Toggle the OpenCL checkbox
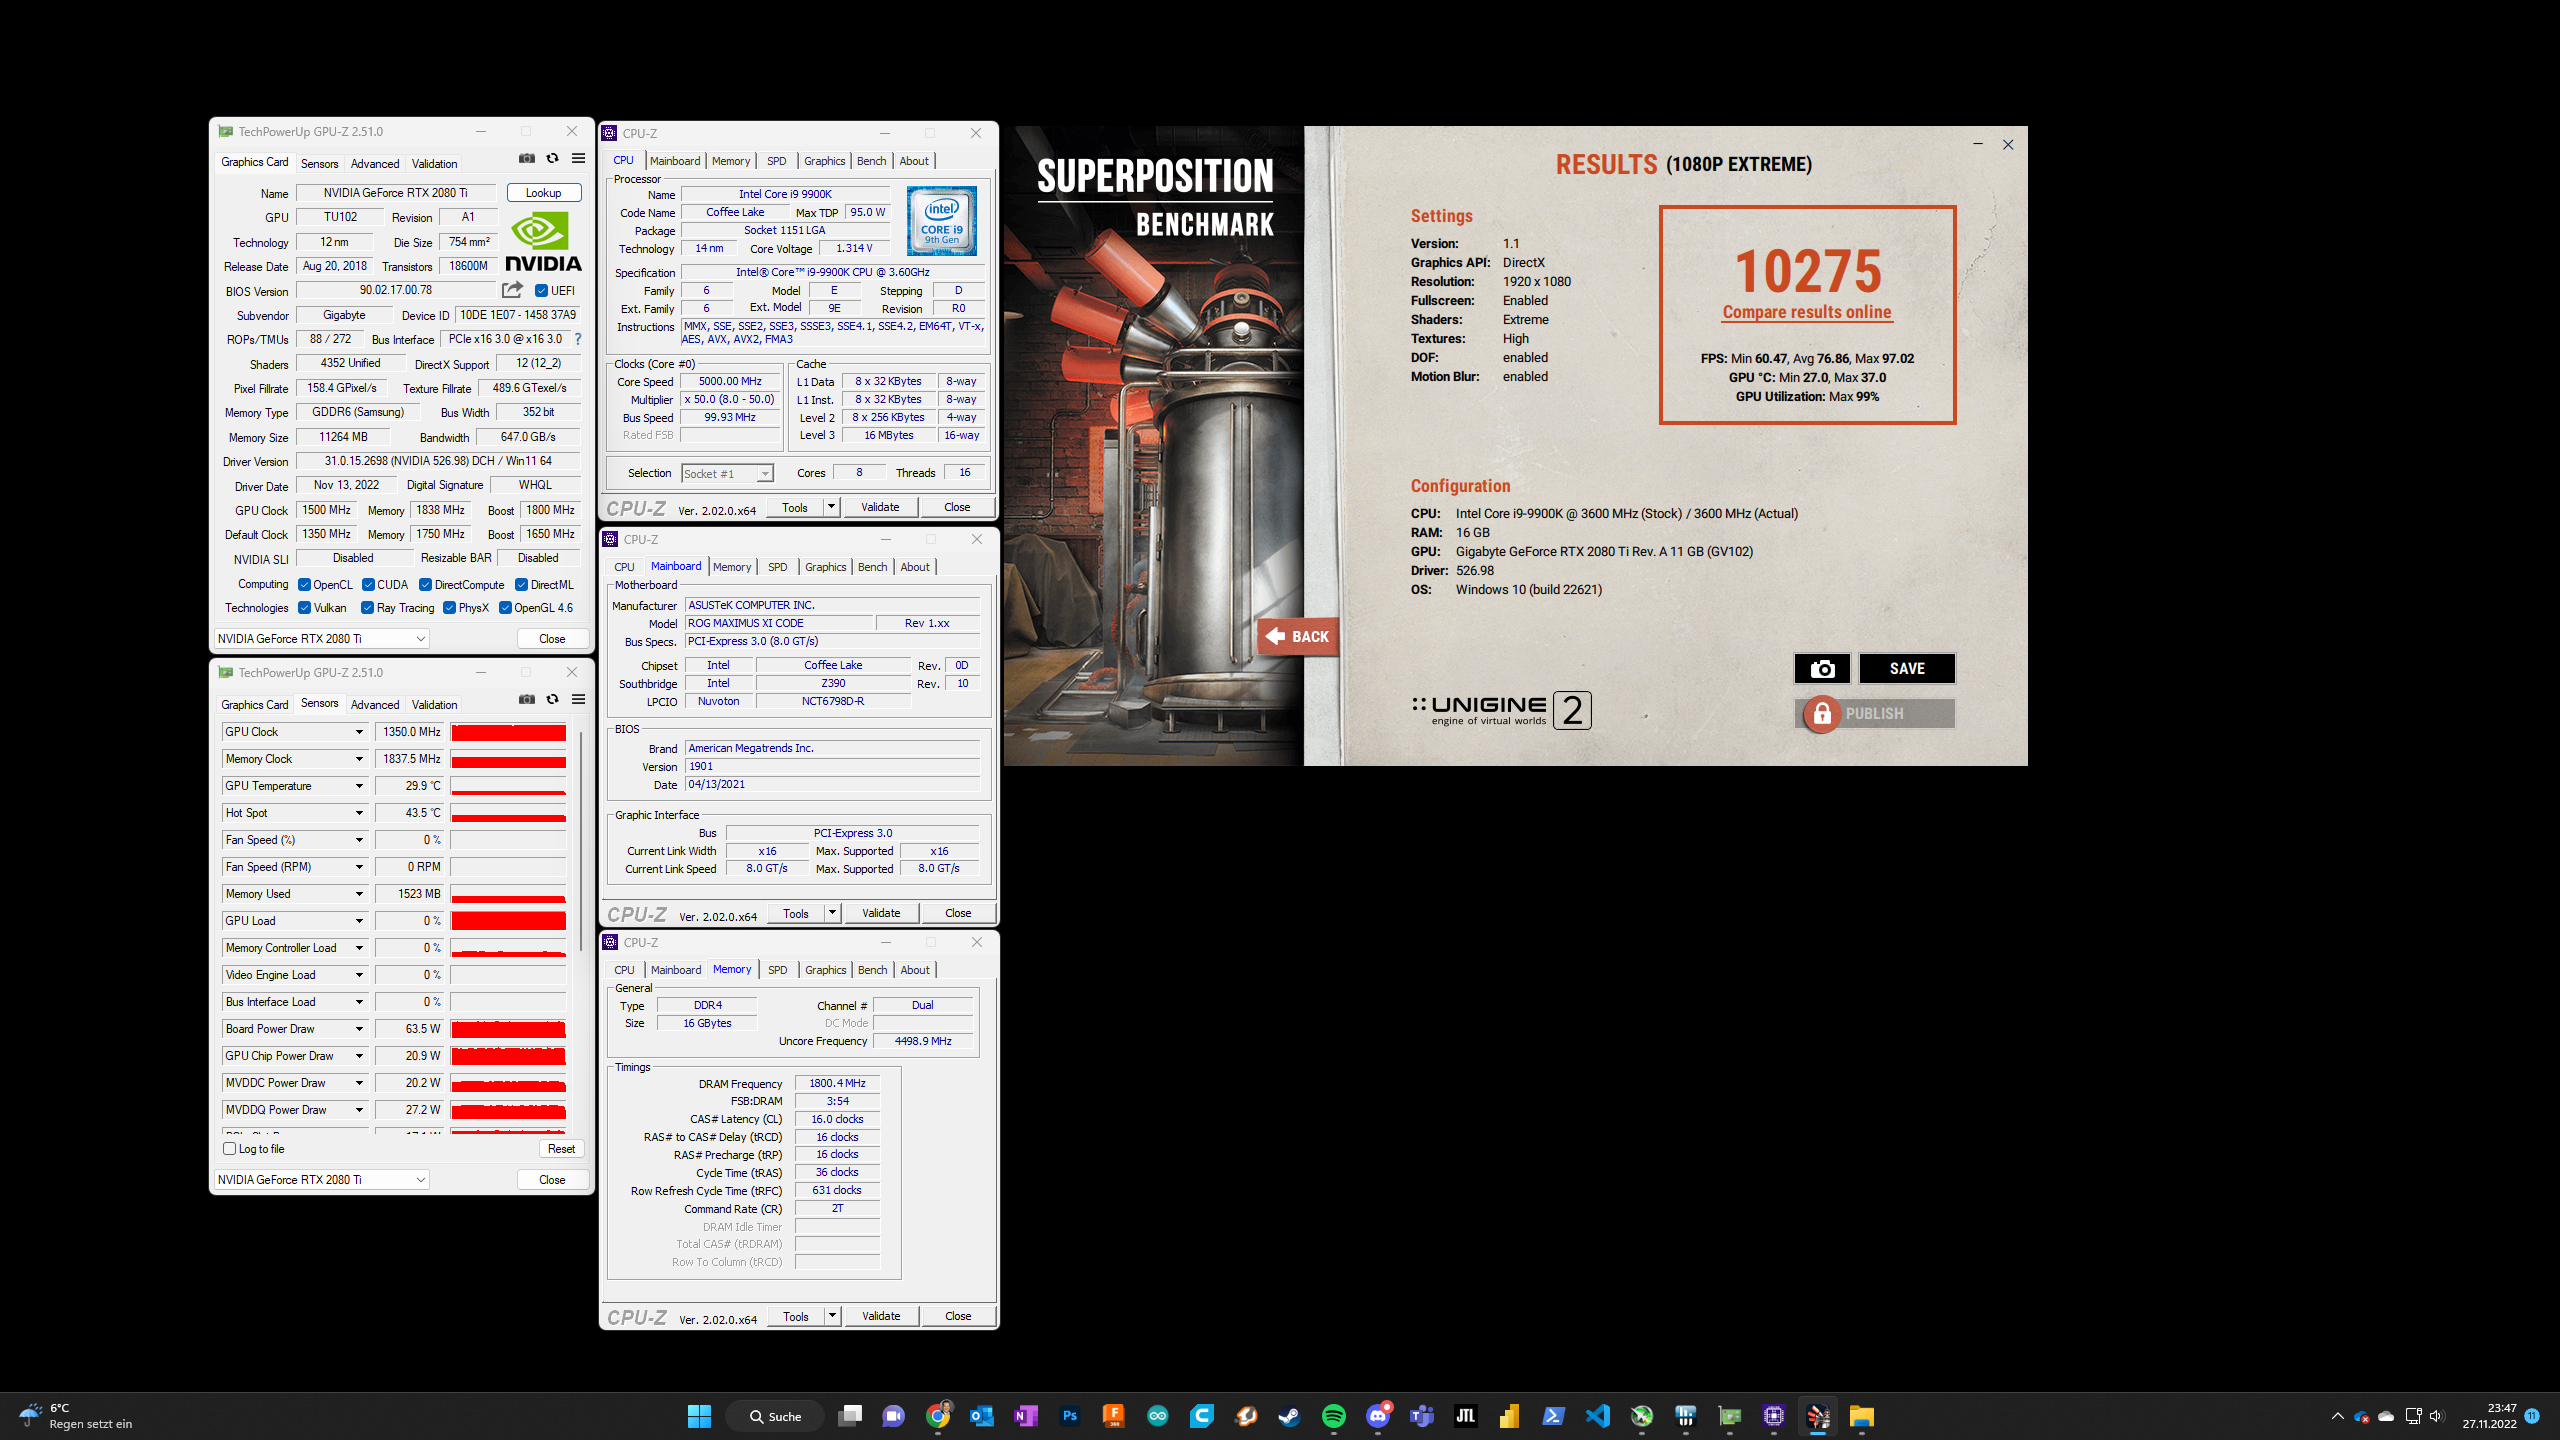Image resolution: width=2560 pixels, height=1440 pixels. click(x=304, y=585)
